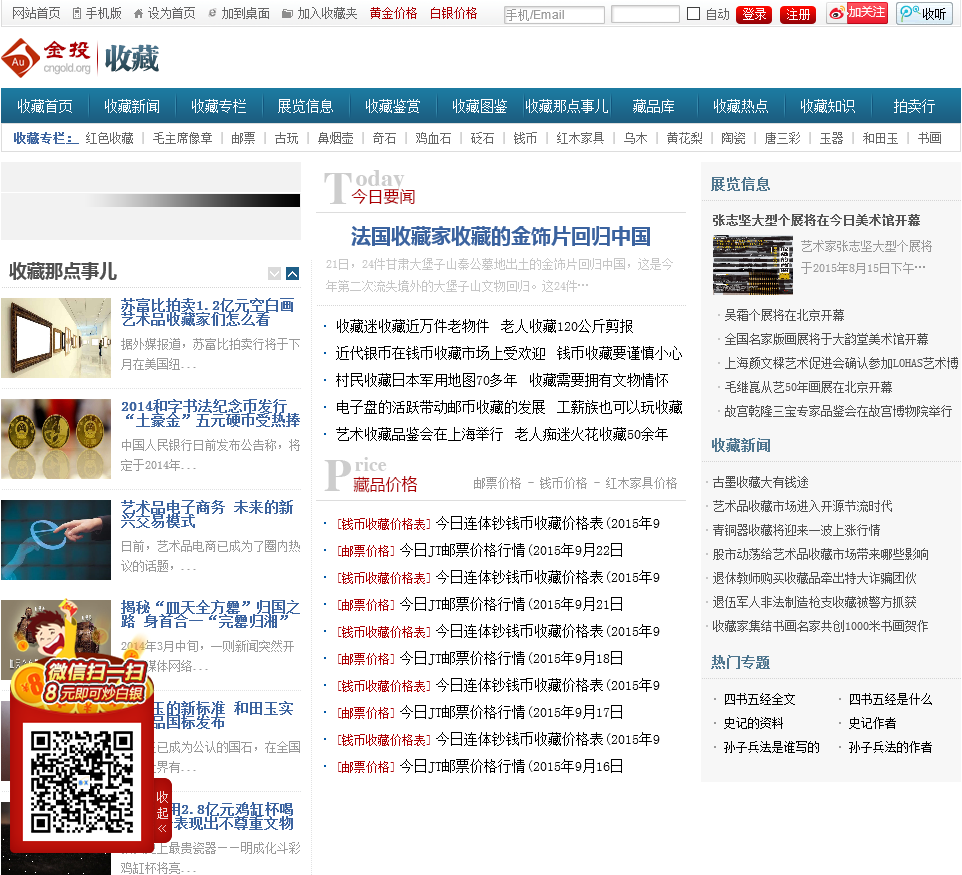962x875 pixels.
Task: Open news 古墨收藏大有钱途
Action: (x=760, y=482)
